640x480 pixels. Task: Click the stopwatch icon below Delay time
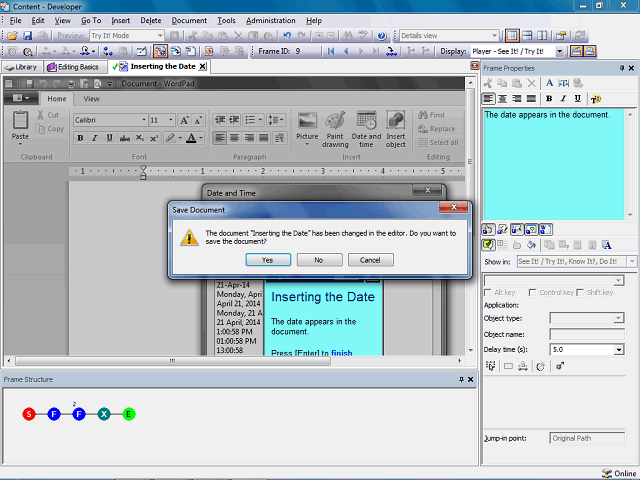tap(540, 367)
